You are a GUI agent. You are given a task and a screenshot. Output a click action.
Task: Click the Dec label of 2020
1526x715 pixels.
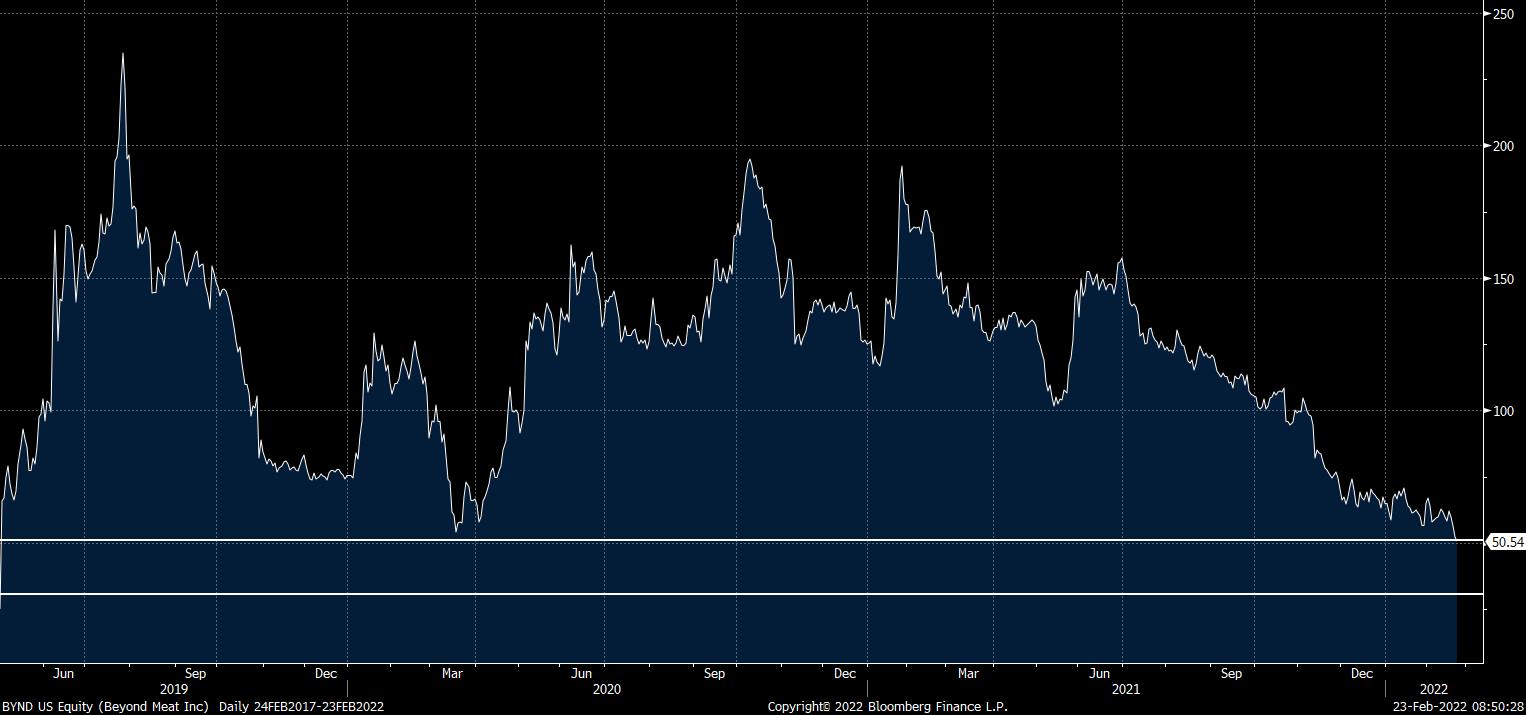click(x=845, y=674)
